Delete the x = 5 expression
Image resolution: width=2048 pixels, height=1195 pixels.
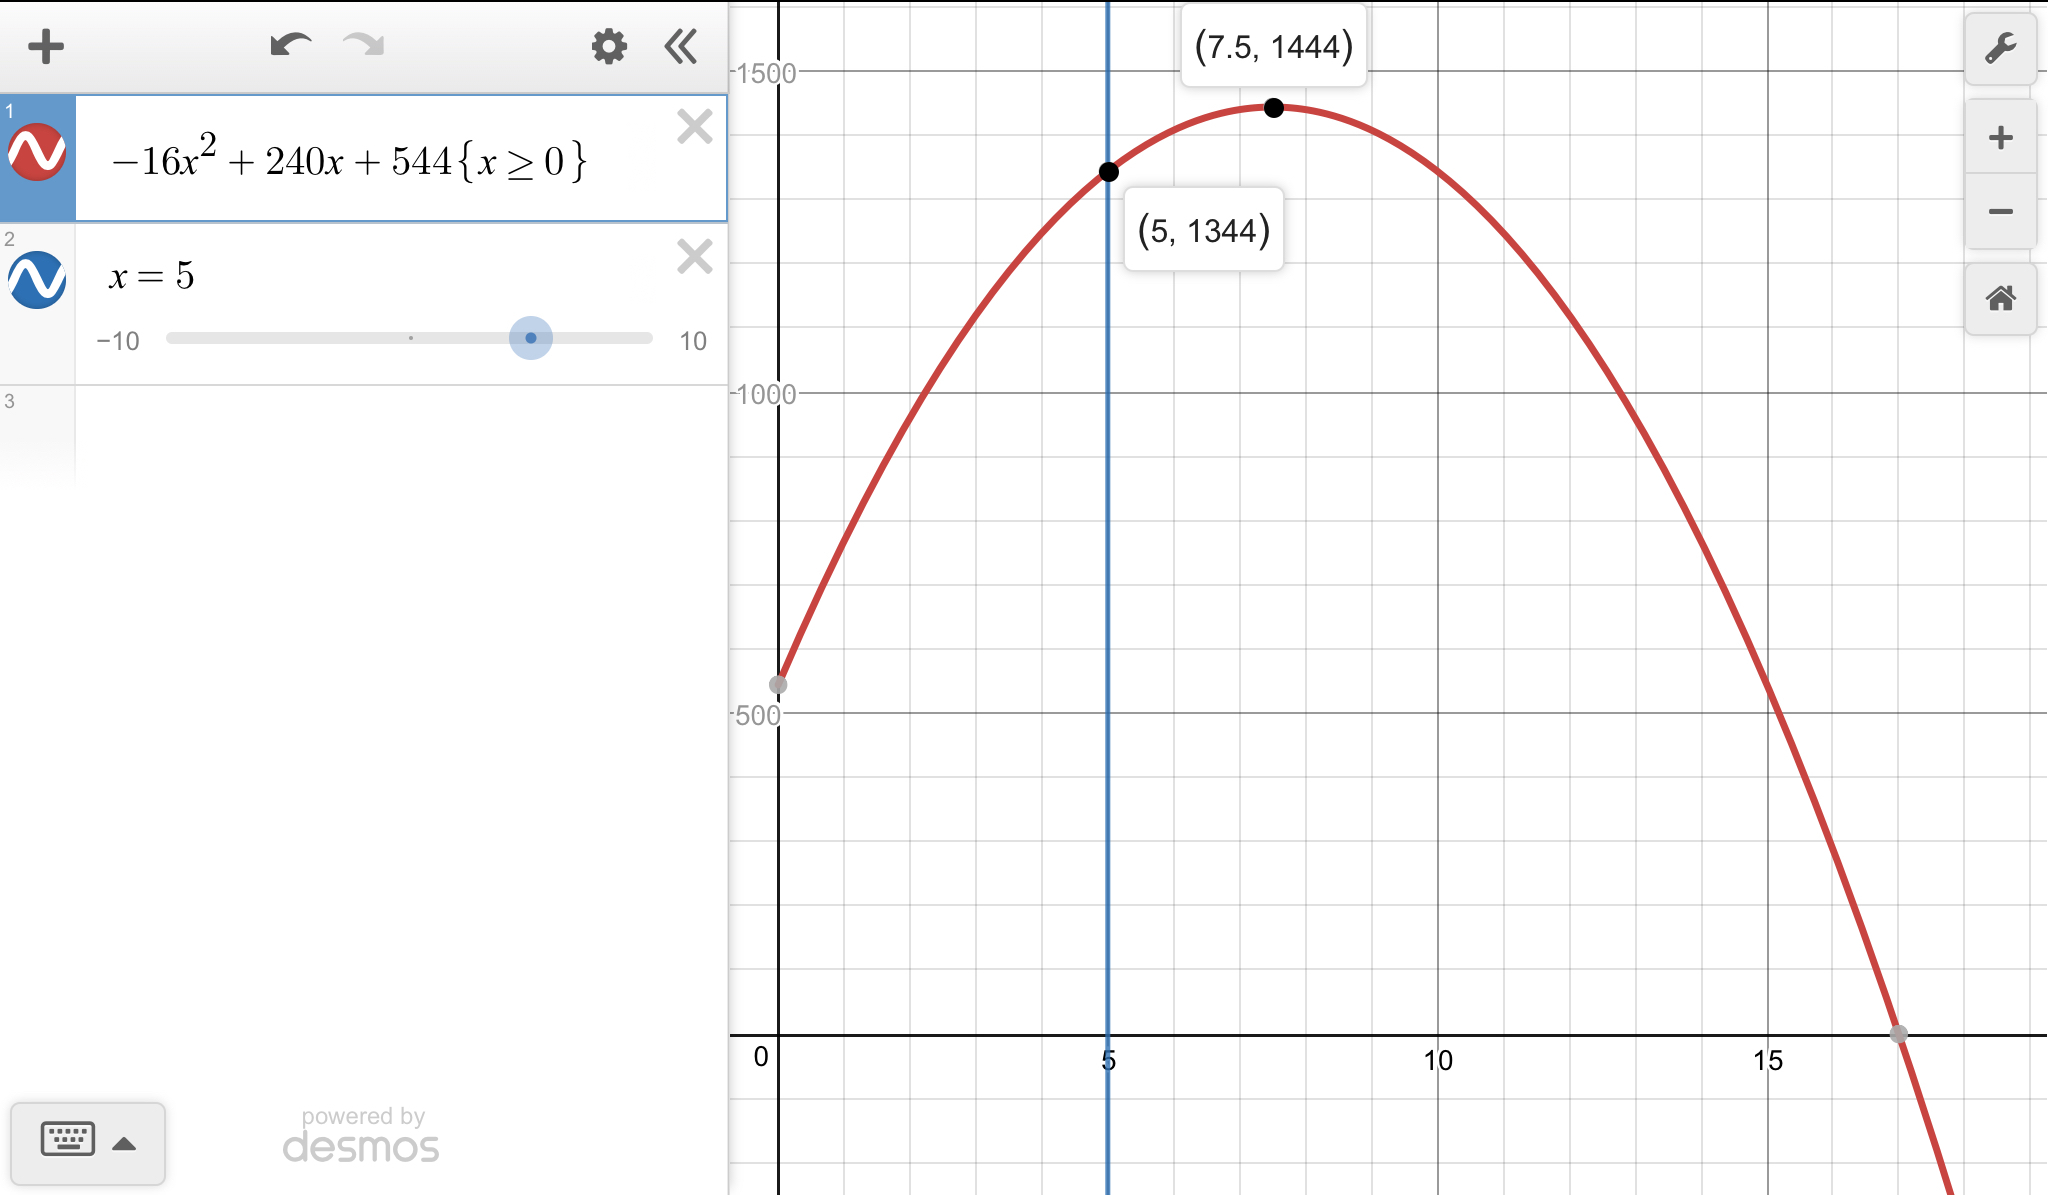pos(694,257)
